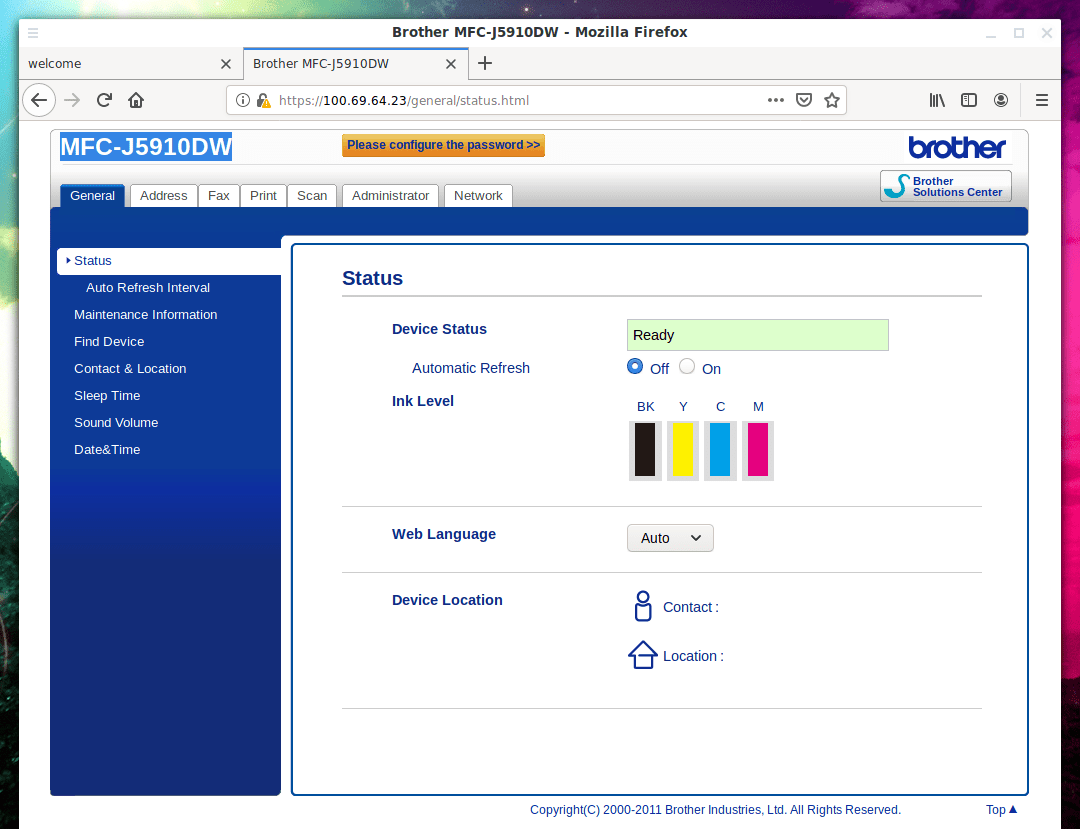1080x829 pixels.
Task: Click the black BK ink level bar
Action: tap(645, 449)
